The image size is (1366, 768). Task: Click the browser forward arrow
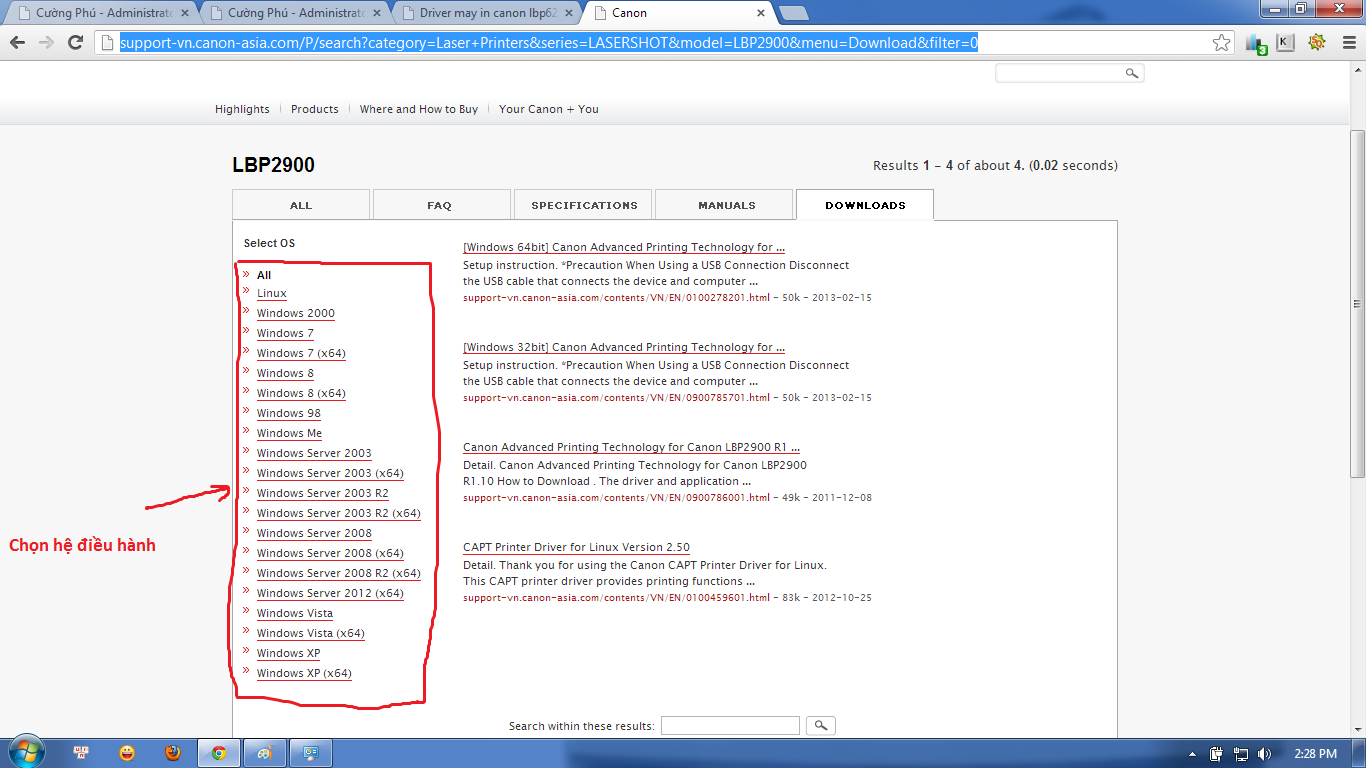[x=46, y=42]
